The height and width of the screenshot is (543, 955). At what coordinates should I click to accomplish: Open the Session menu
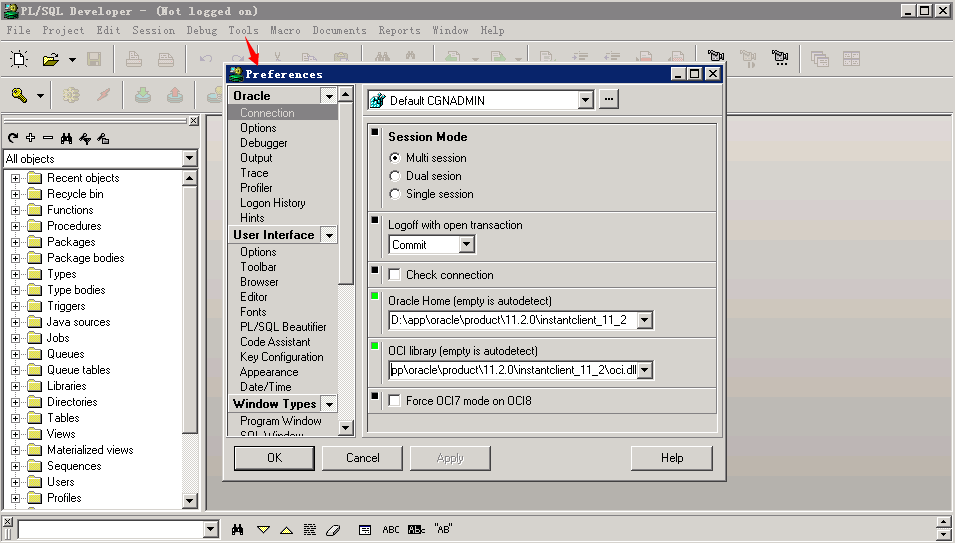pyautogui.click(x=153, y=30)
